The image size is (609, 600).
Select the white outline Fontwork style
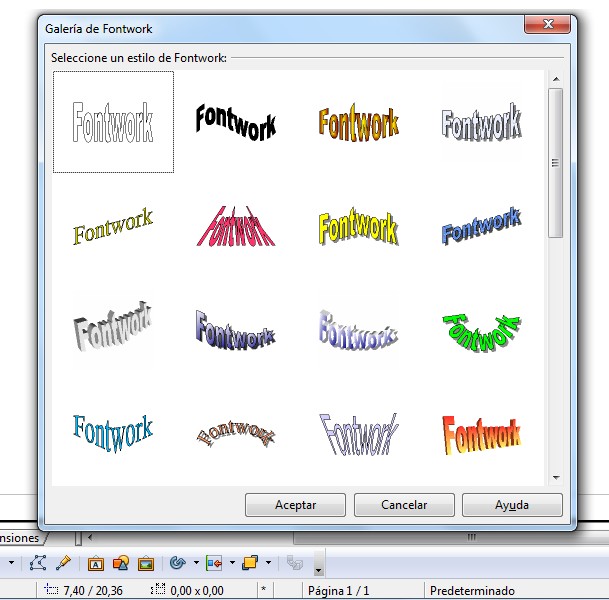pos(113,122)
